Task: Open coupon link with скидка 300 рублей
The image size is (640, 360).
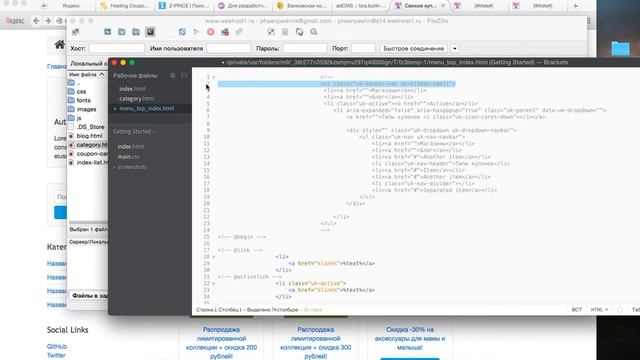Action: pyautogui.click(x=315, y=343)
